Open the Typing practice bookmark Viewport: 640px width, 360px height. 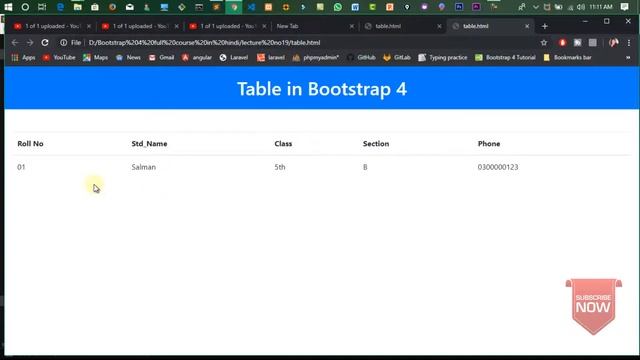(442, 58)
